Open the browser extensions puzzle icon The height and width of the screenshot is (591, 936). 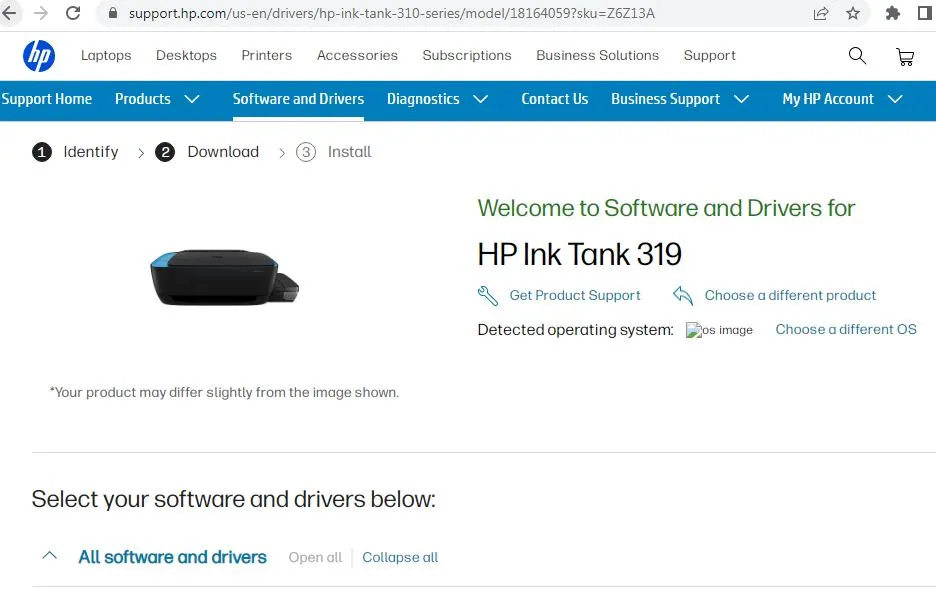[x=892, y=13]
